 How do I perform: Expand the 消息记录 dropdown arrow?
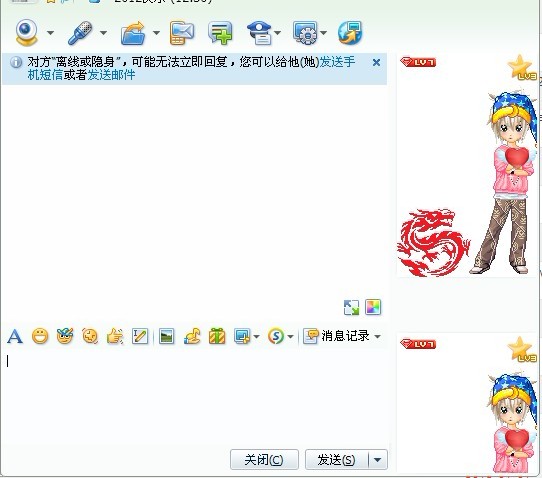tap(377, 336)
